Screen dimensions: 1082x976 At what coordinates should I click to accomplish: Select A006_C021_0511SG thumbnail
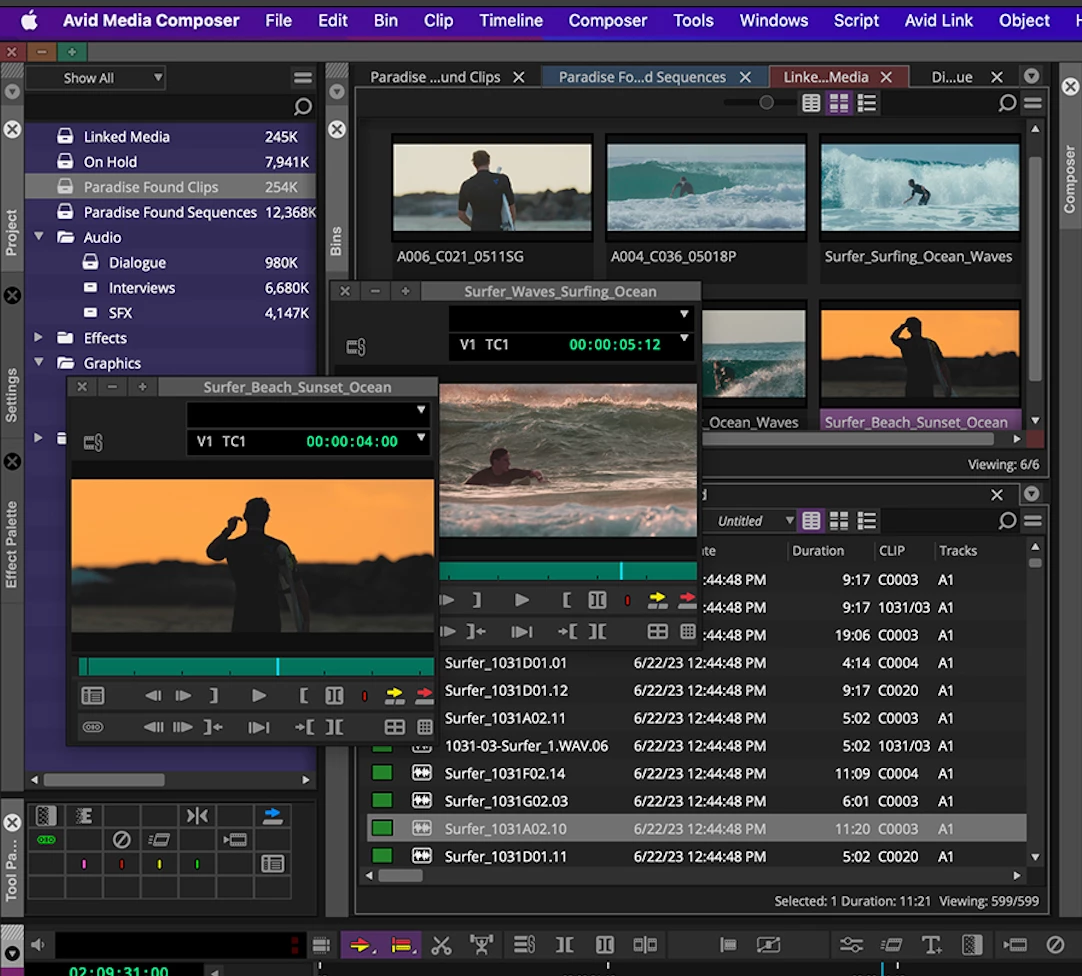(x=491, y=187)
